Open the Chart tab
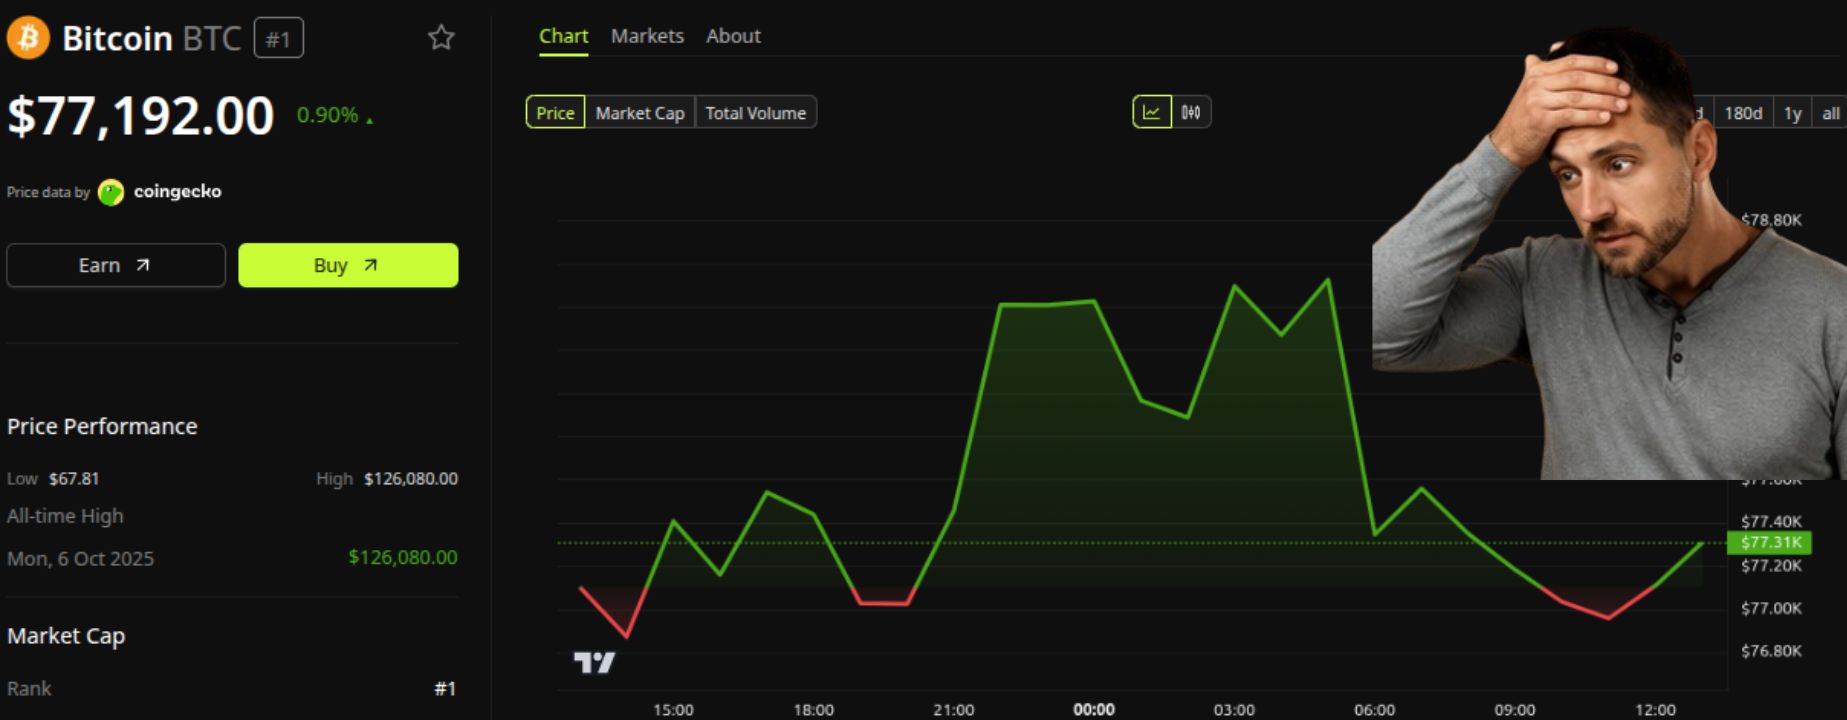This screenshot has width=1847, height=720. point(563,36)
